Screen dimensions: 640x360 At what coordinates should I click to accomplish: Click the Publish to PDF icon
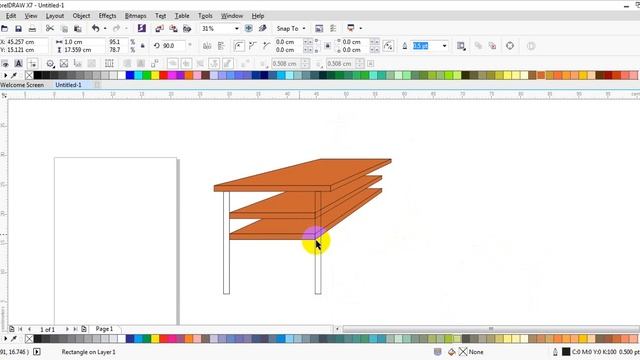click(x=187, y=28)
